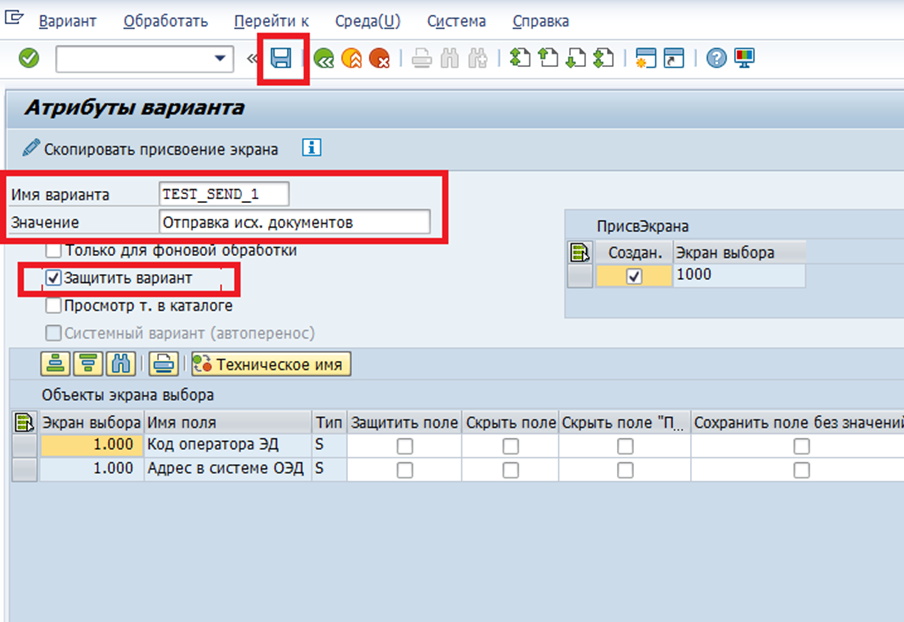Image resolution: width=904 pixels, height=622 pixels.
Task: Uncheck the 'Защитить вариант' checkbox
Action: click(54, 278)
